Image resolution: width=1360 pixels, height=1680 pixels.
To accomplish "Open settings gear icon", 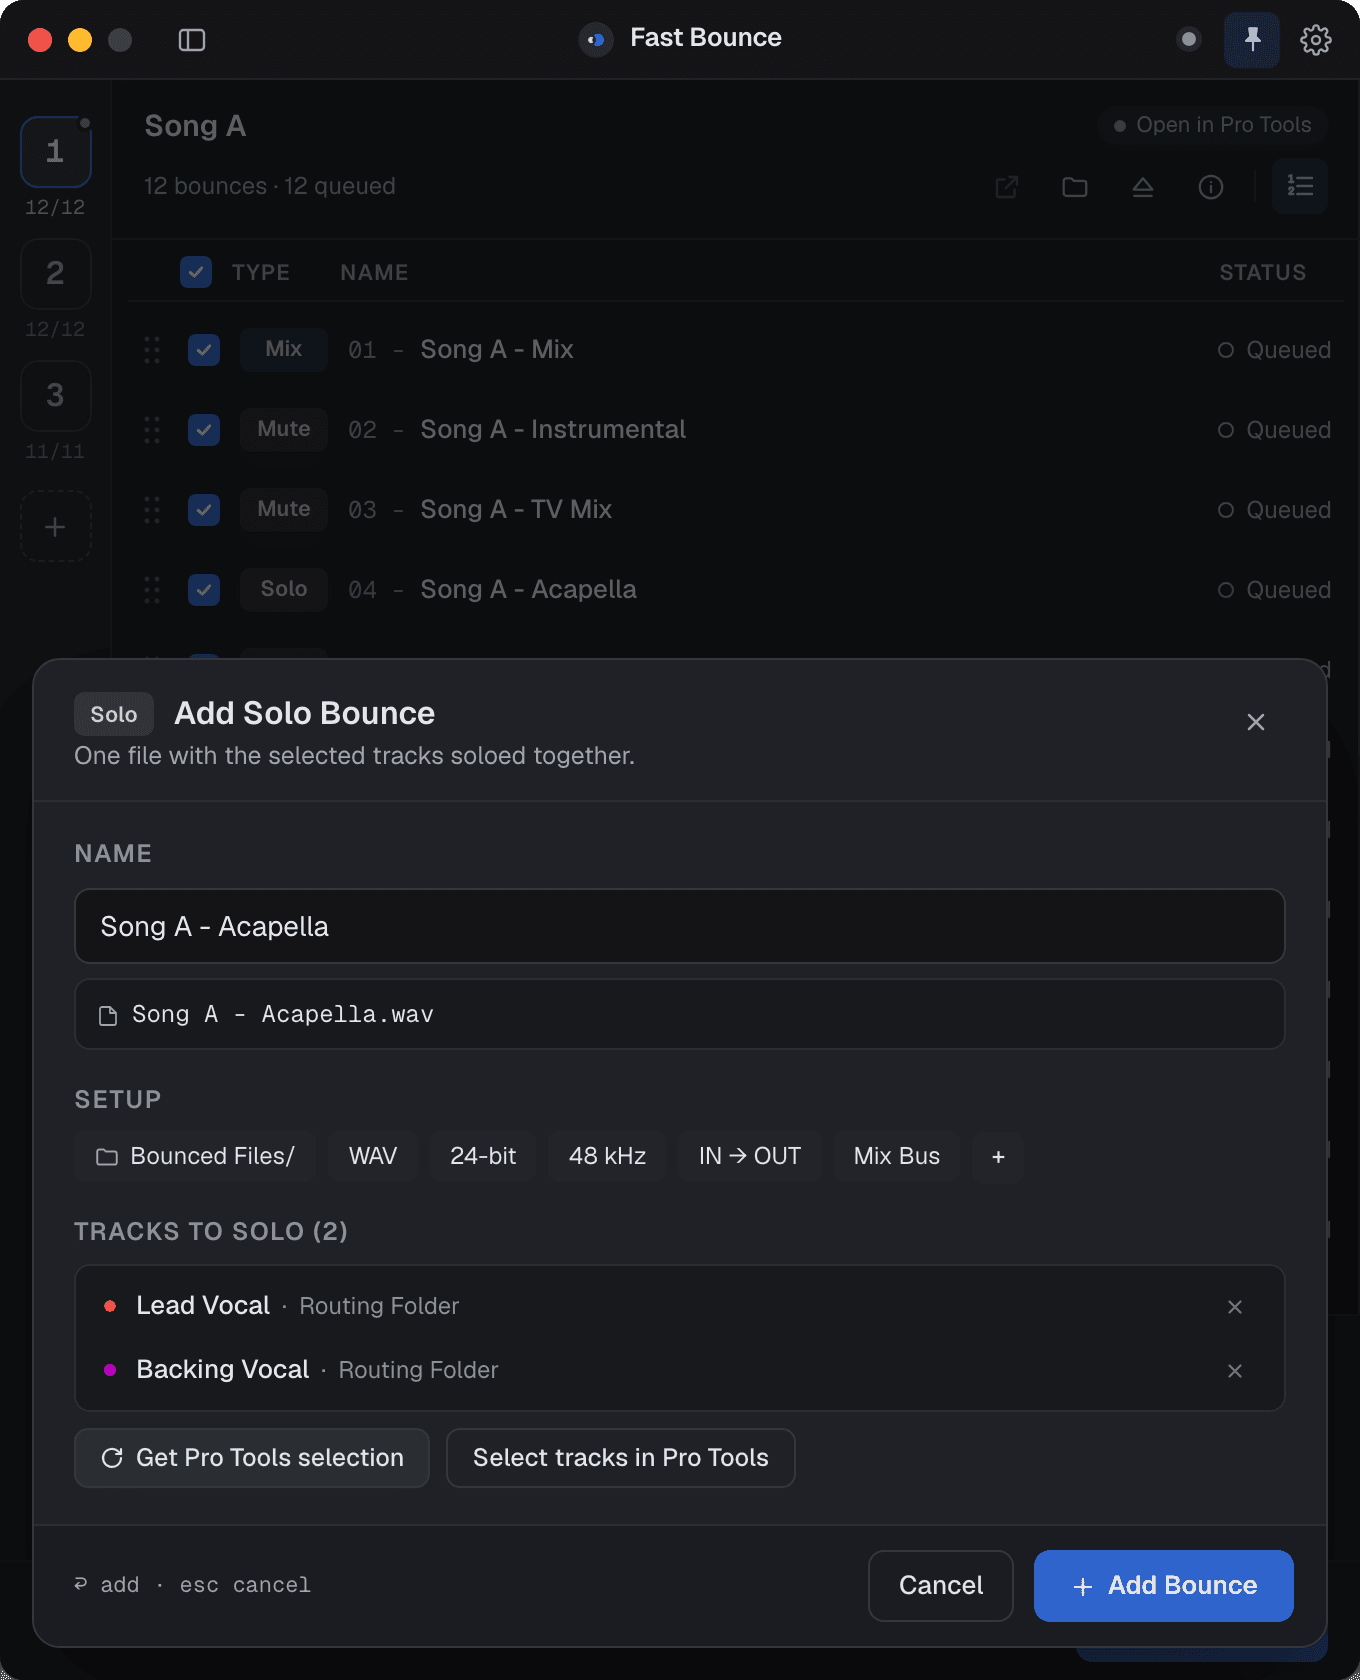I will (x=1316, y=40).
